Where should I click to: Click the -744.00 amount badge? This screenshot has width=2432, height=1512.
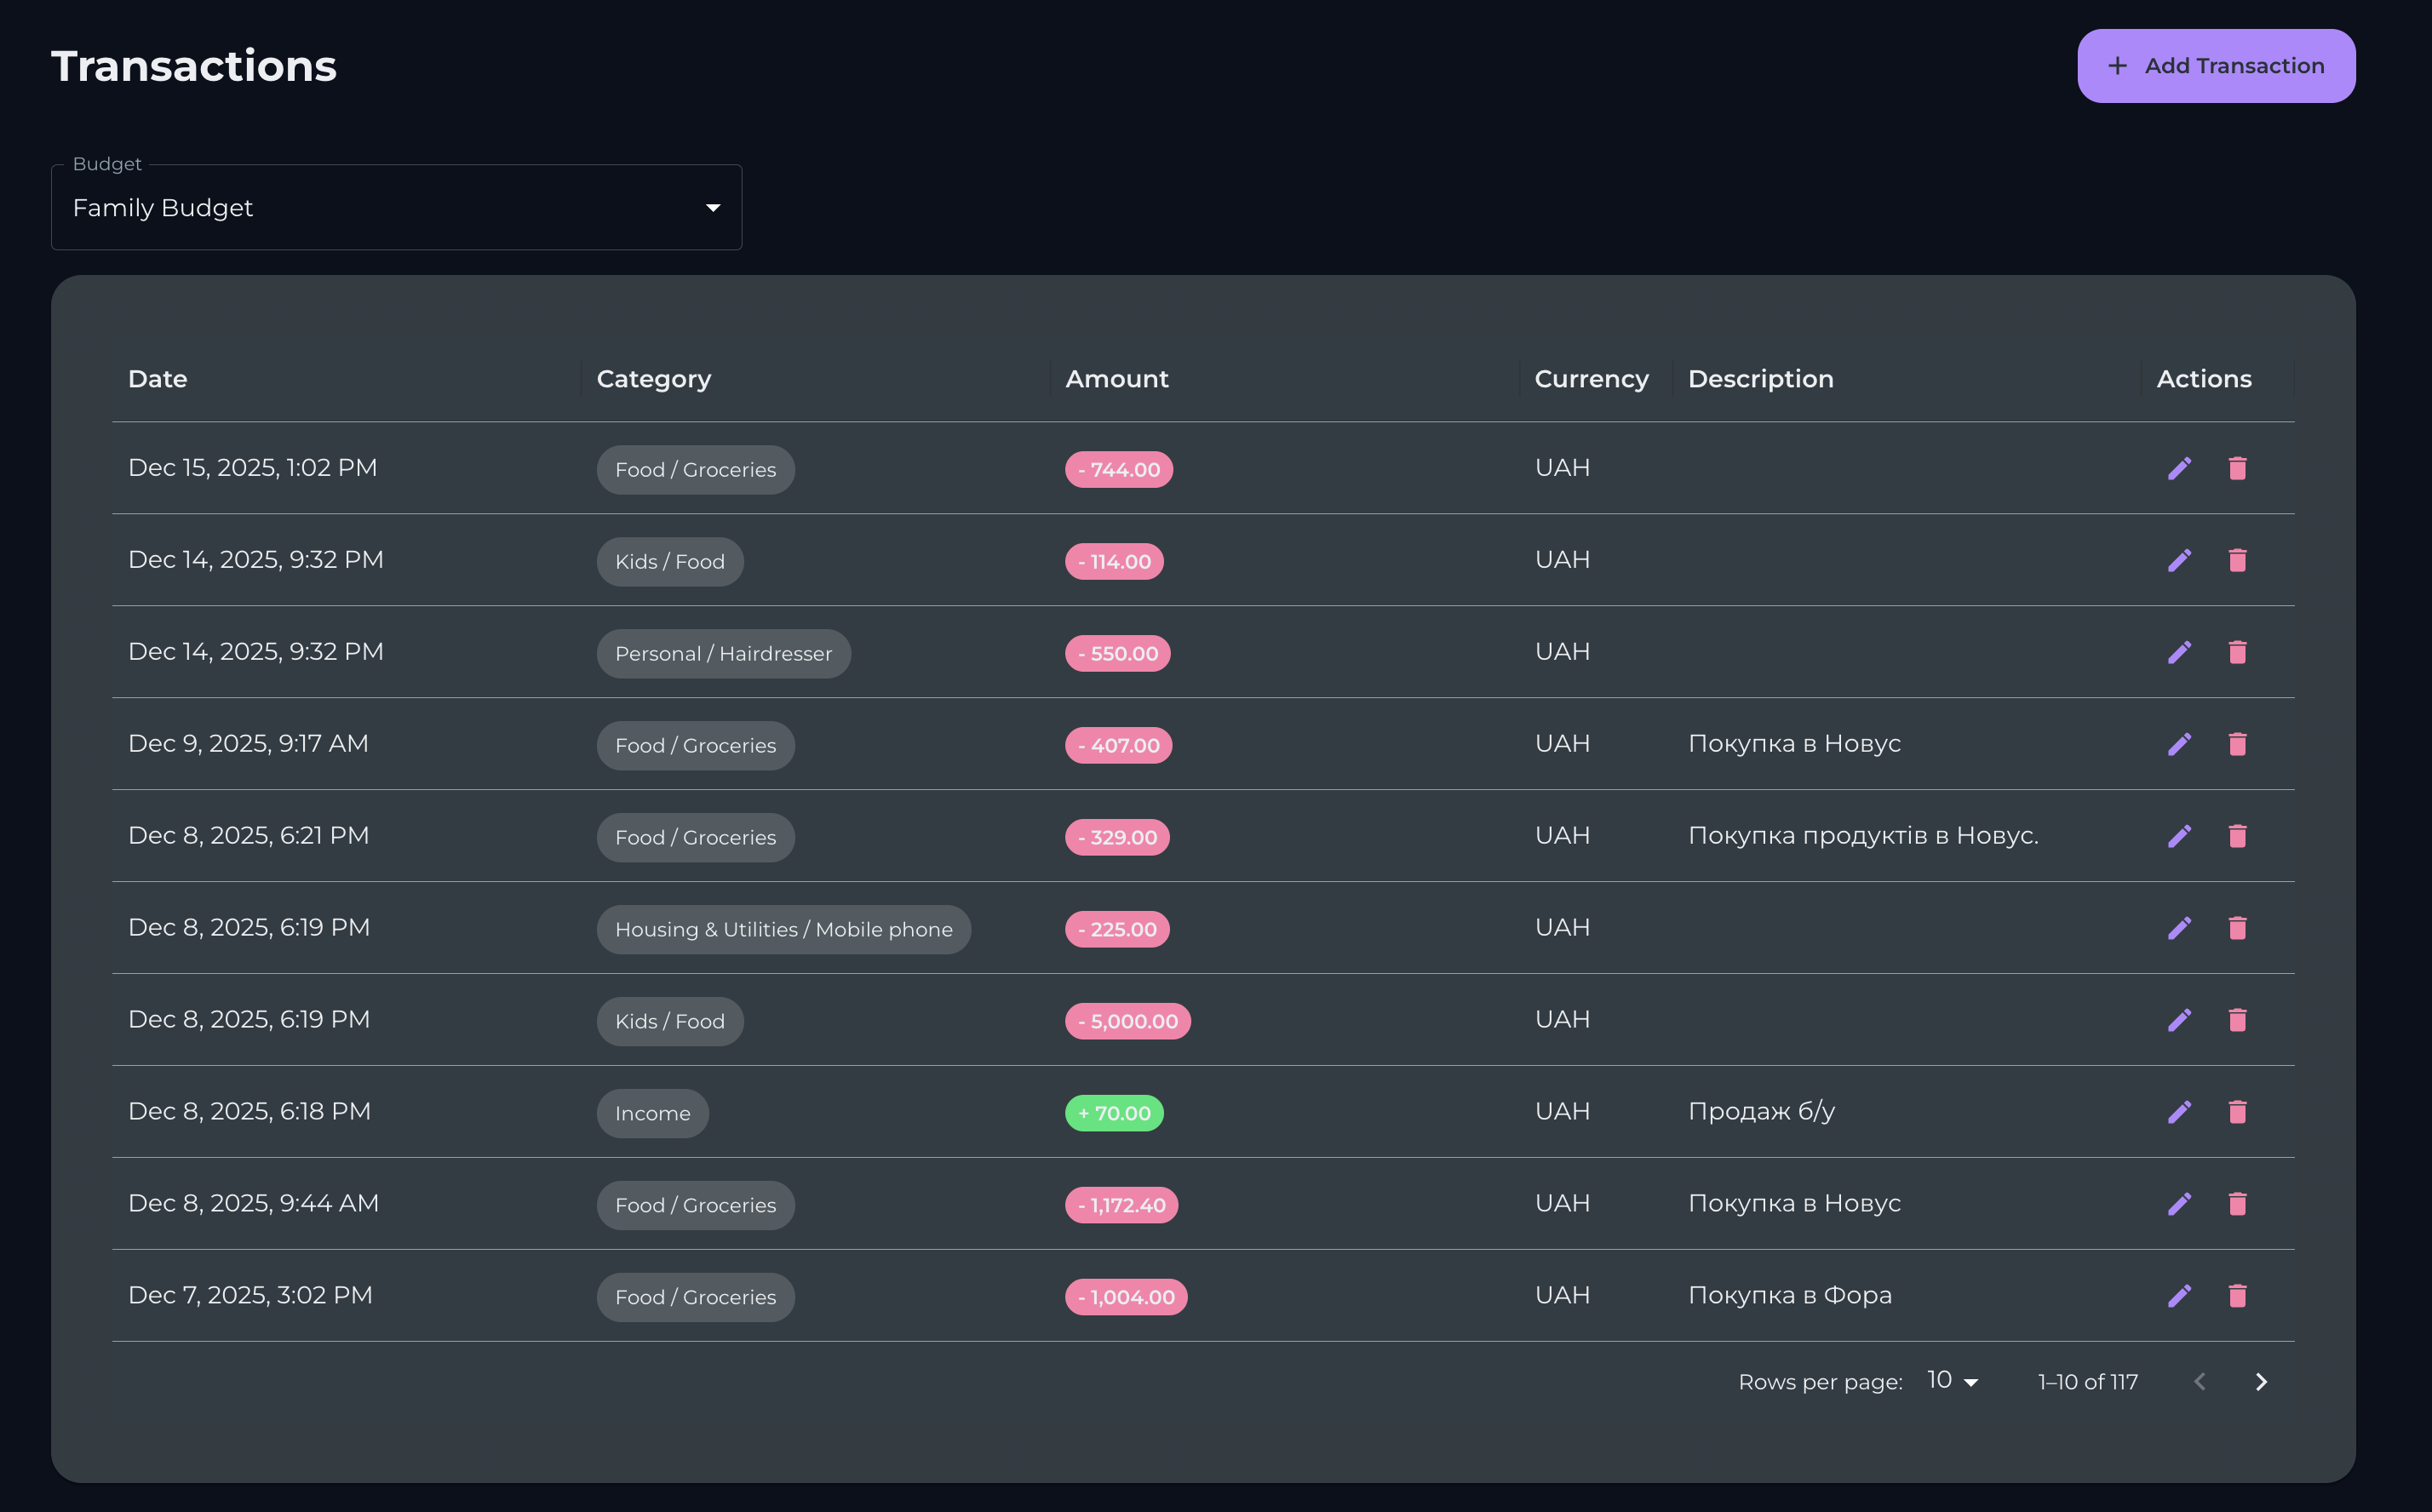pyautogui.click(x=1117, y=469)
